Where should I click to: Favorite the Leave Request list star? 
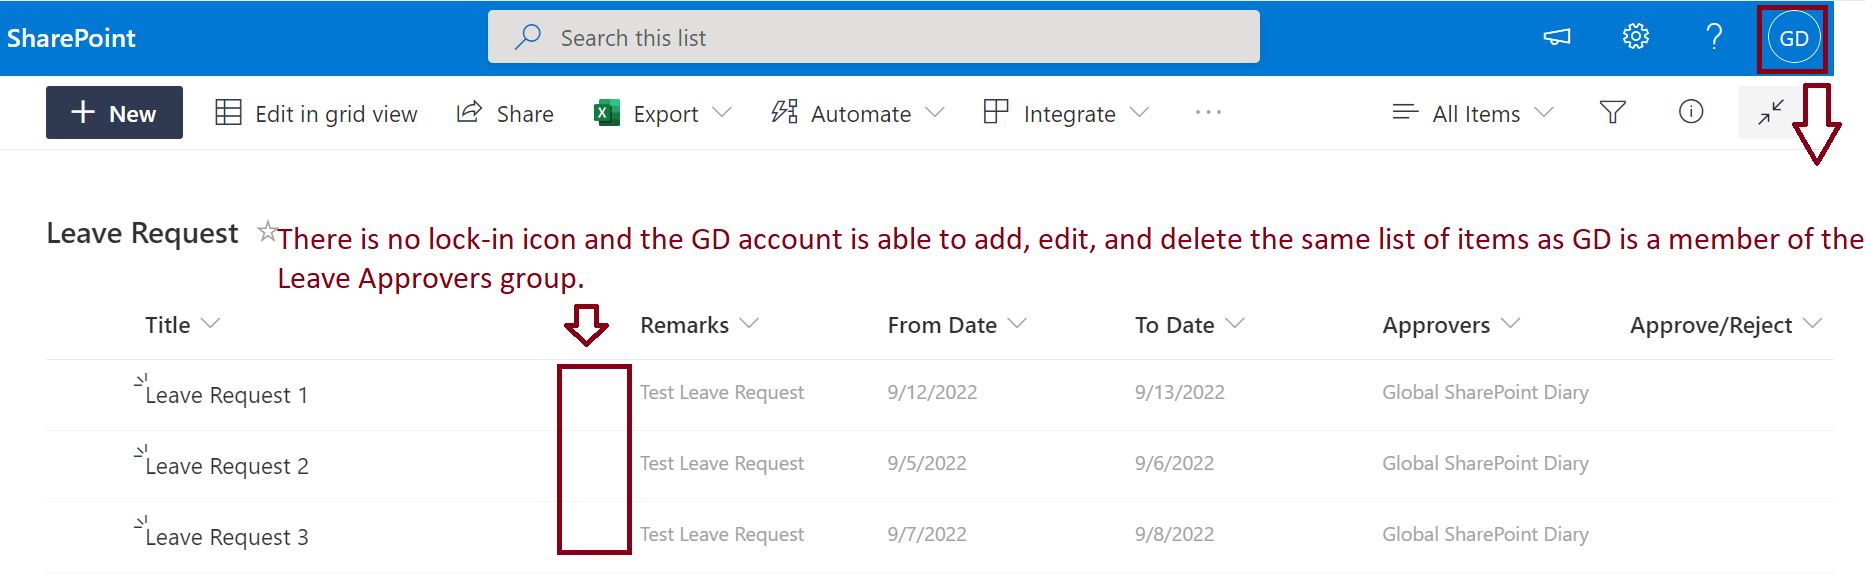(x=266, y=232)
